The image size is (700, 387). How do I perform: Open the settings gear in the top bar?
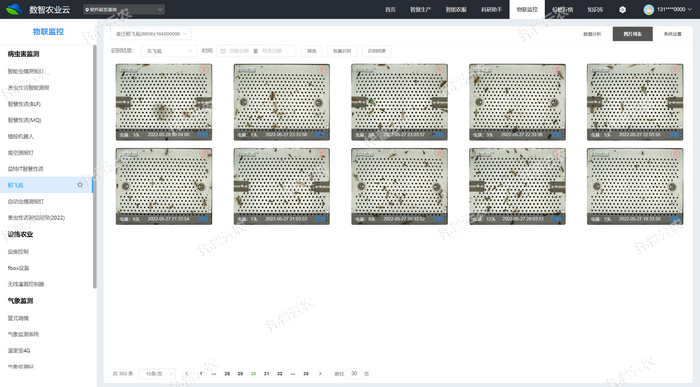click(x=622, y=9)
